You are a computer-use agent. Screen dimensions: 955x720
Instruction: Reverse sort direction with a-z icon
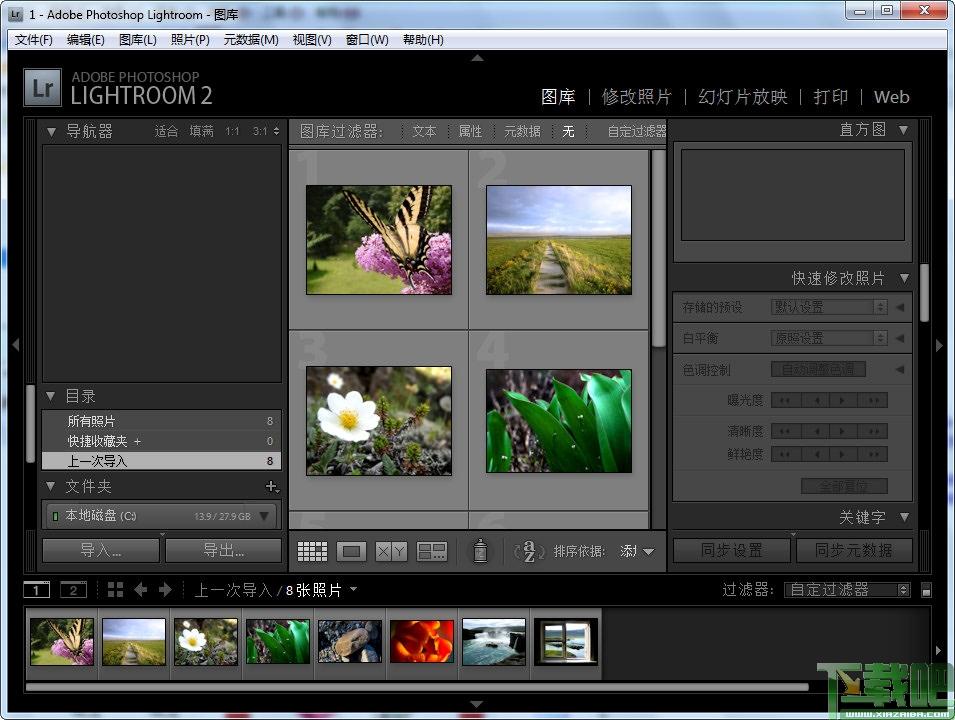coord(529,551)
